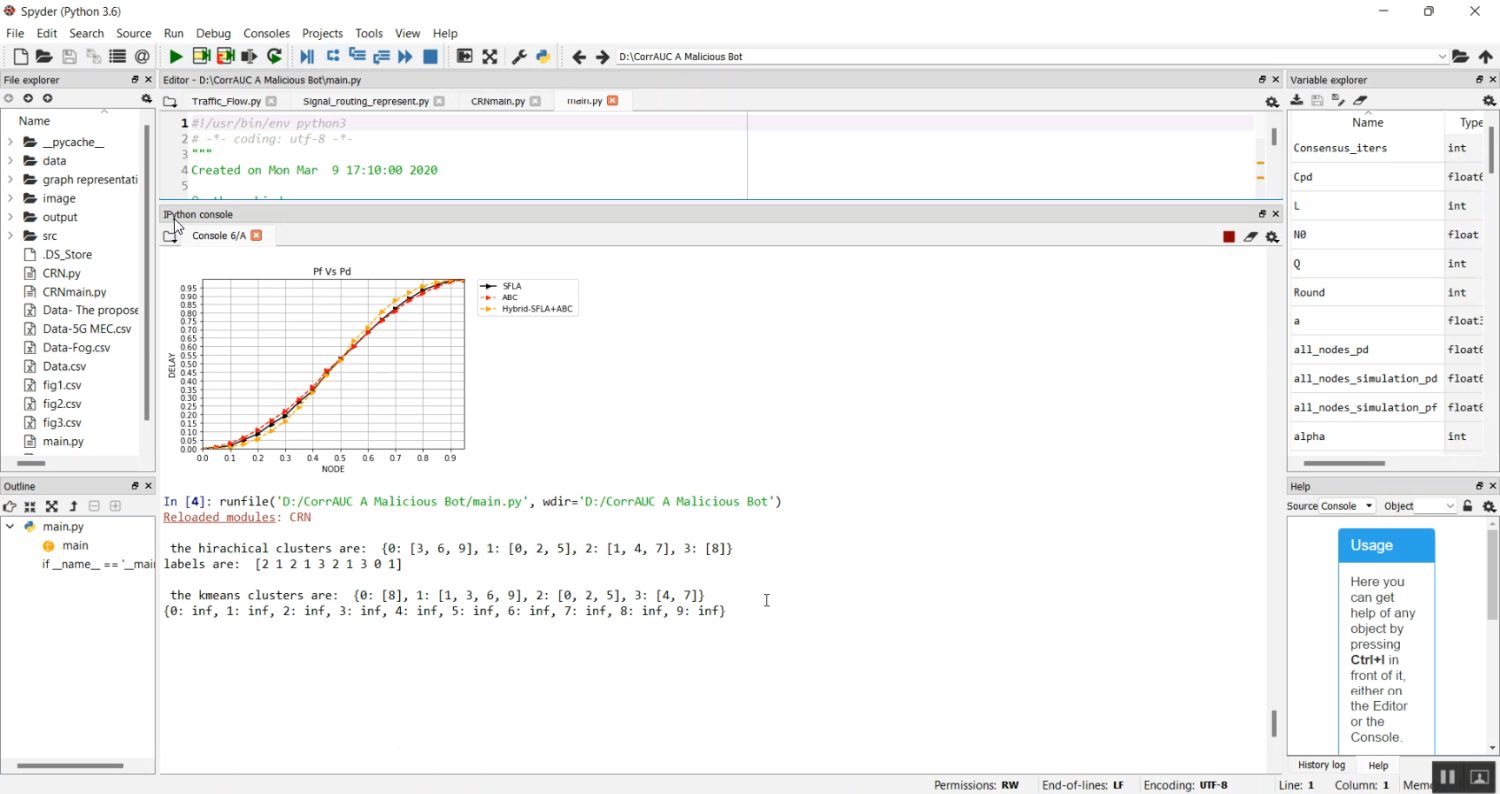Viewport: 1500px width, 794px height.
Task: Open the Source dropdown in Help pane
Action: 1346,506
